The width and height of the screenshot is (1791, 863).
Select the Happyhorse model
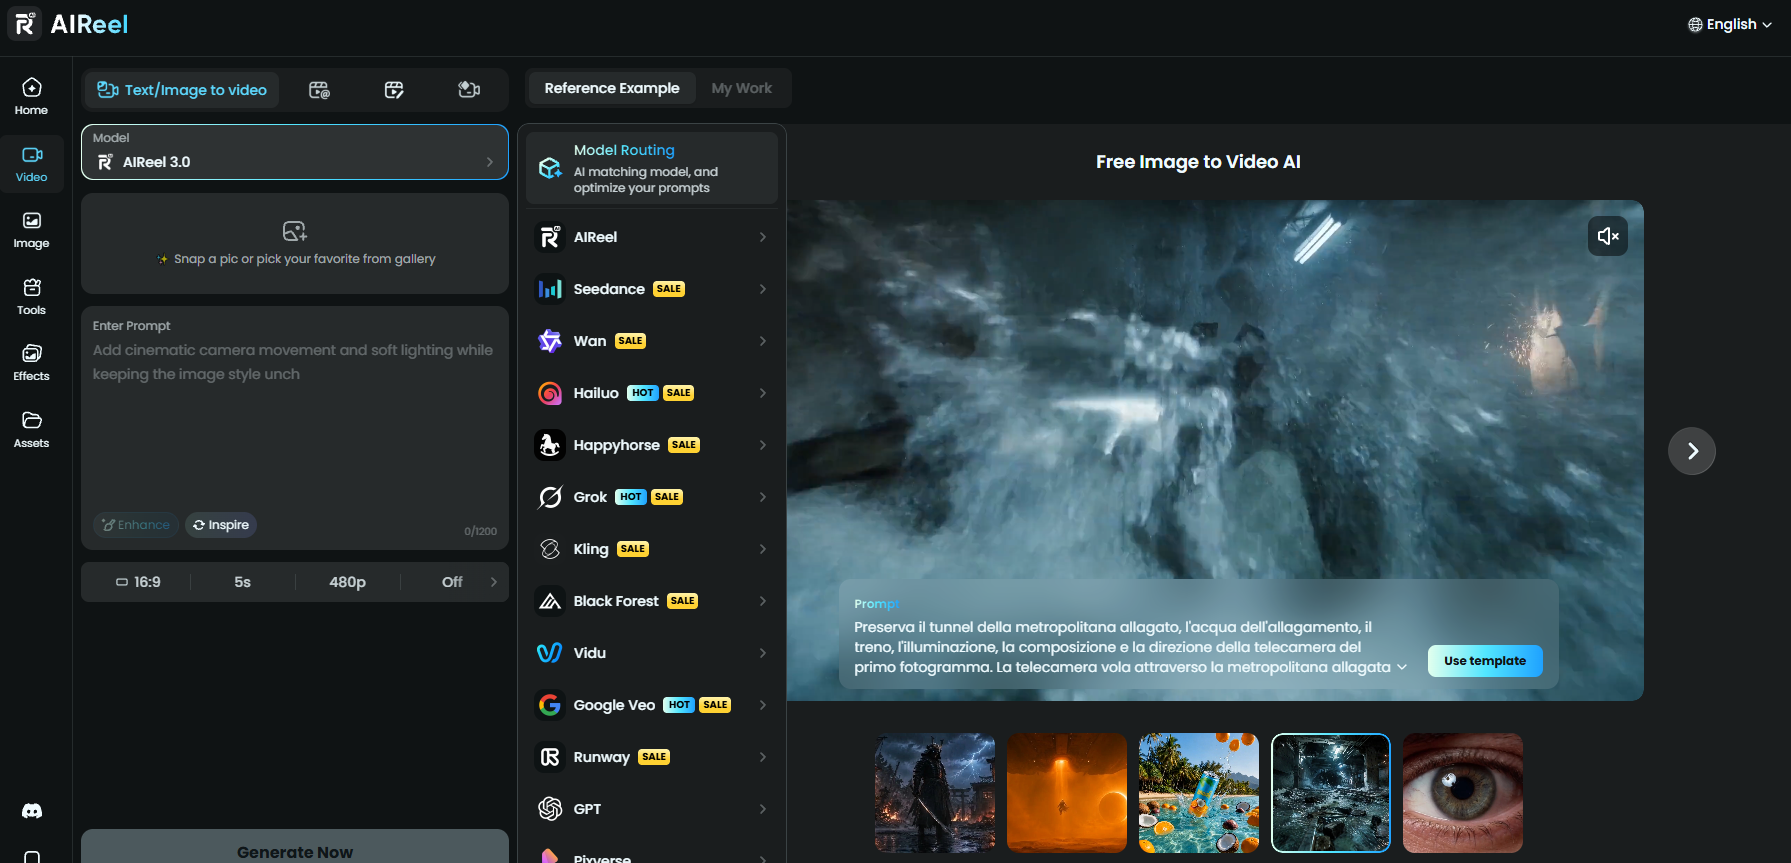(652, 445)
